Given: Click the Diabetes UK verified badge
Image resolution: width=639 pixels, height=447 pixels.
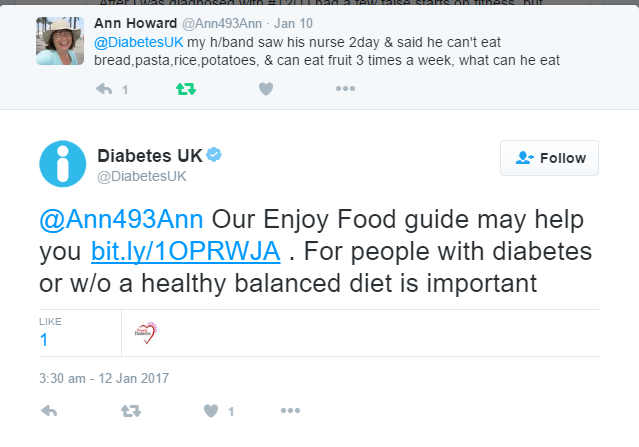Looking at the screenshot, I should [x=214, y=155].
